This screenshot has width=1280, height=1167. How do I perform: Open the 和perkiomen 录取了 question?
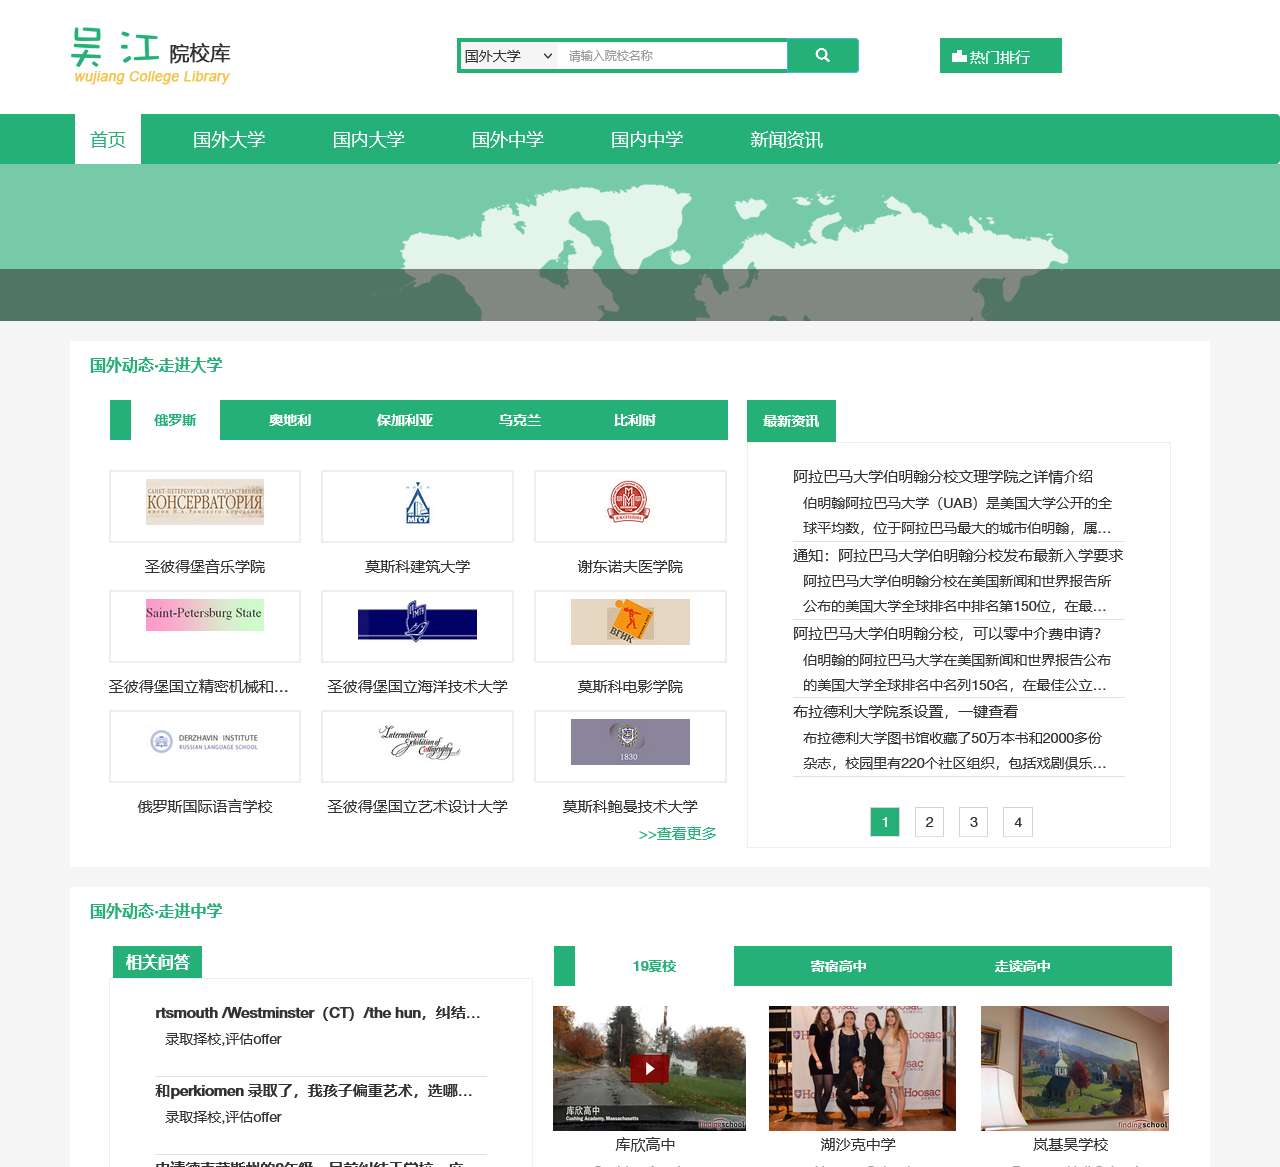(314, 1091)
